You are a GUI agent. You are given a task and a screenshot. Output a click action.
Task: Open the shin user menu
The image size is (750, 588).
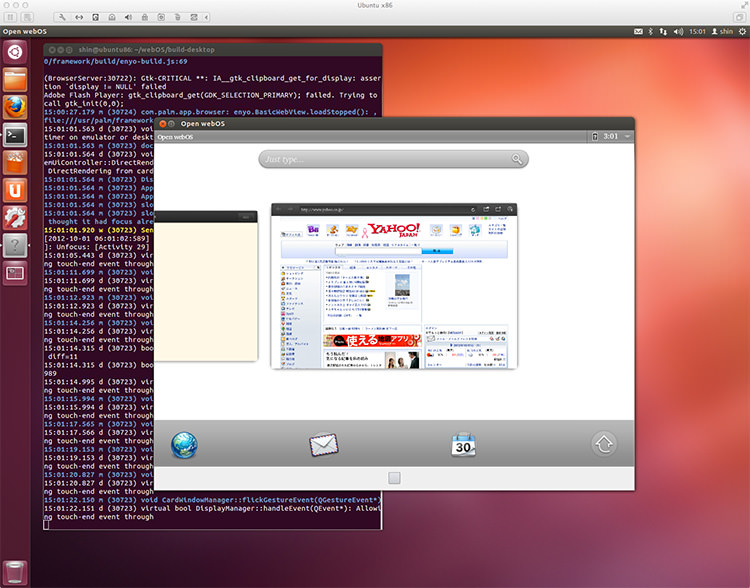pyautogui.click(x=722, y=32)
